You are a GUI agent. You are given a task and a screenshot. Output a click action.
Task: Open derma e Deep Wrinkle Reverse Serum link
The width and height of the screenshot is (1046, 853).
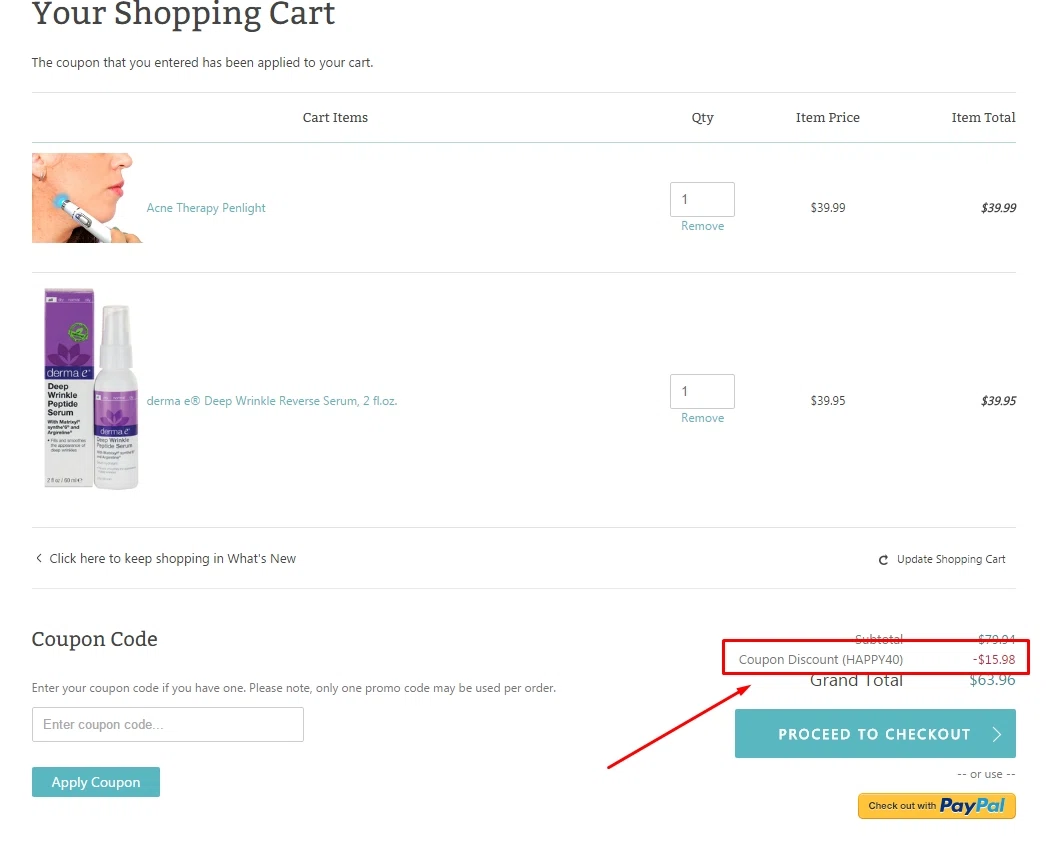click(272, 400)
